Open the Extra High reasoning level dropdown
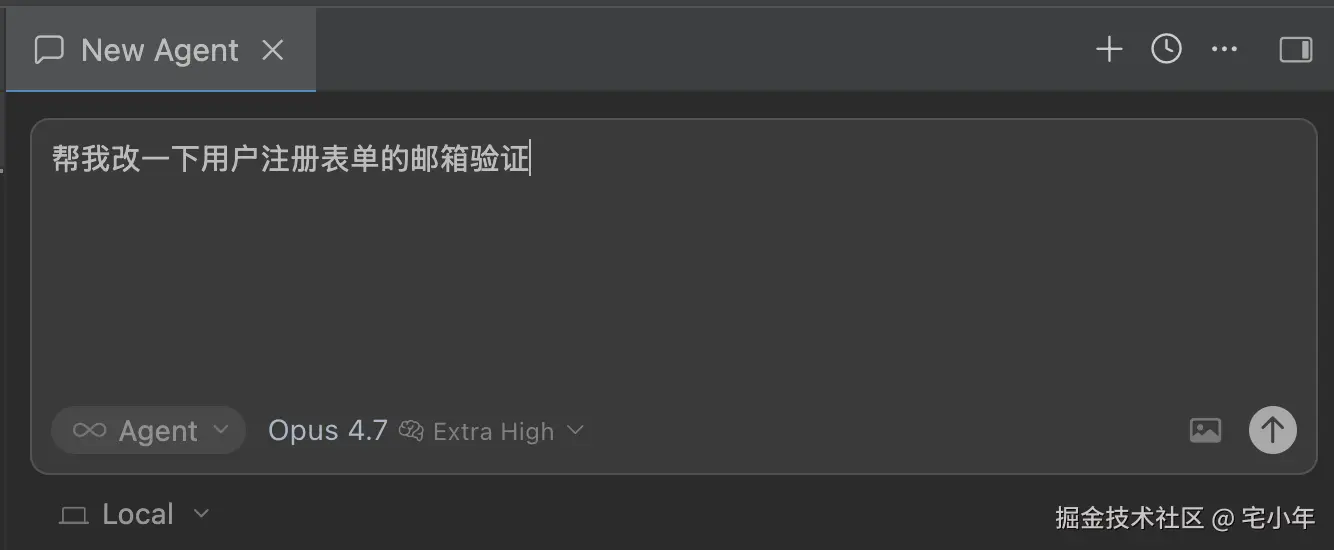This screenshot has height=550, width=1334. click(492, 431)
